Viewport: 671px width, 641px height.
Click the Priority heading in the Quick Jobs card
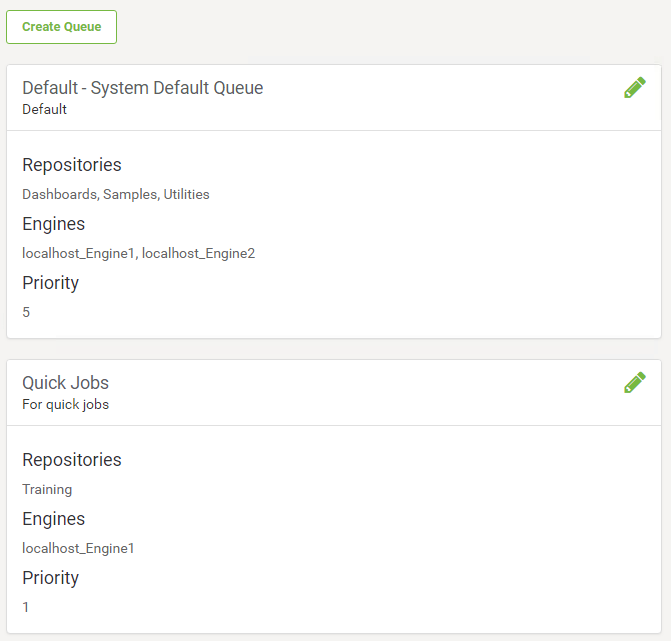point(50,578)
